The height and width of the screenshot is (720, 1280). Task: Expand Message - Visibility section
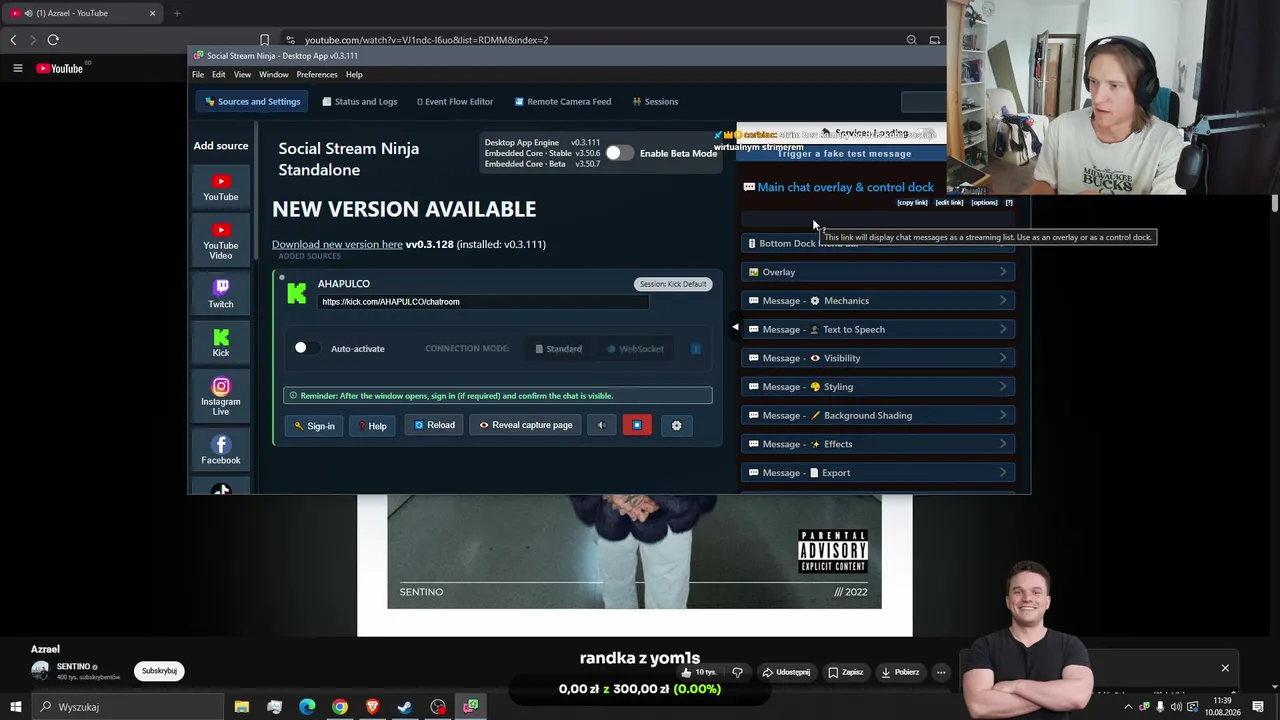878,358
